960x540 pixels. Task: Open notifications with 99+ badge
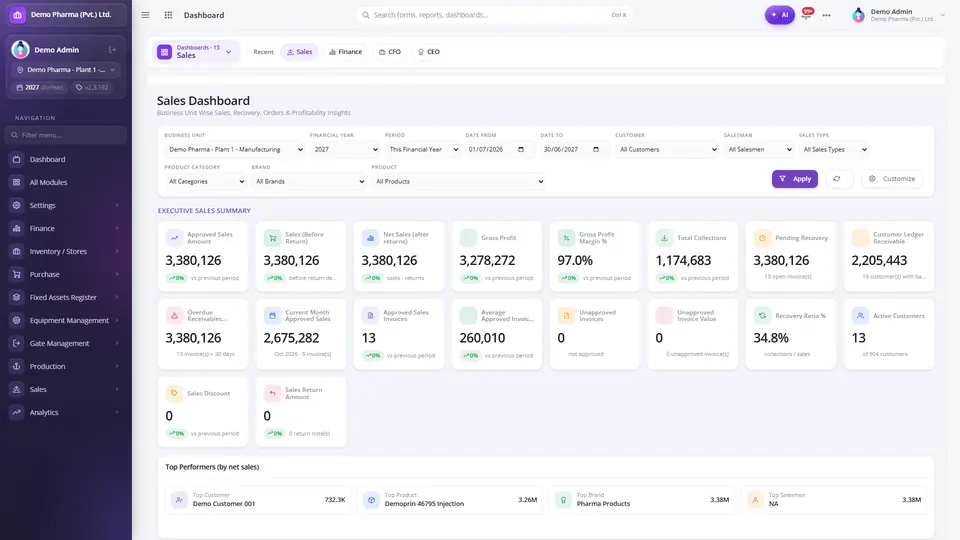pos(807,13)
